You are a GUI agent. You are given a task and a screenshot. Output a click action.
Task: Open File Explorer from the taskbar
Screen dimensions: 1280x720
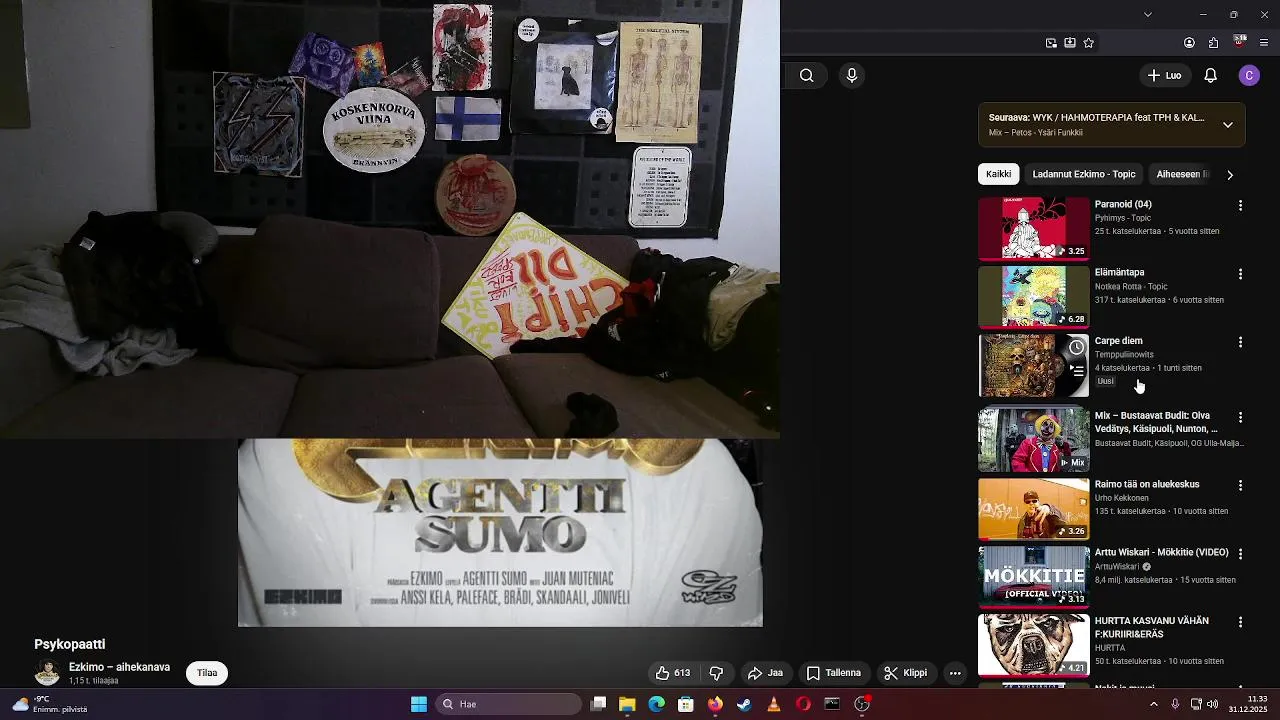point(627,704)
